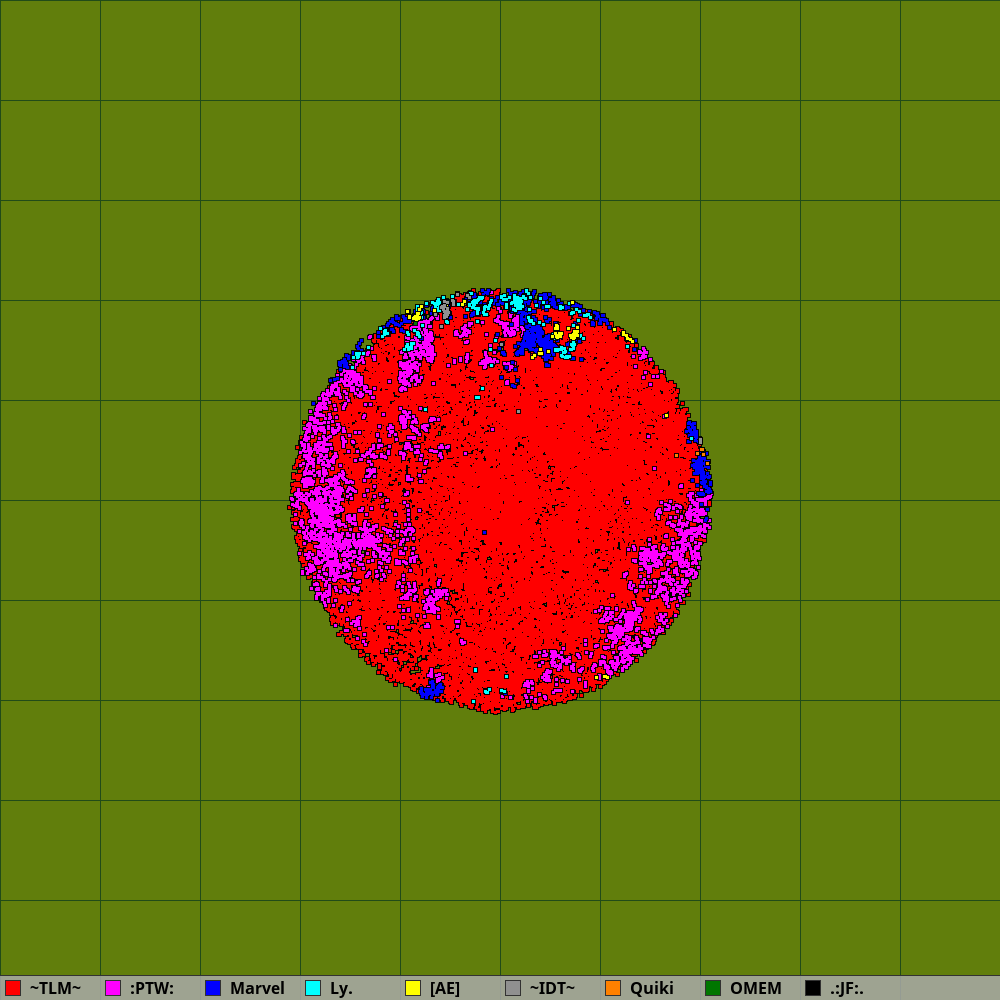Select the .:JF:. legend label
Screen dimensions: 1000x1000
847,988
